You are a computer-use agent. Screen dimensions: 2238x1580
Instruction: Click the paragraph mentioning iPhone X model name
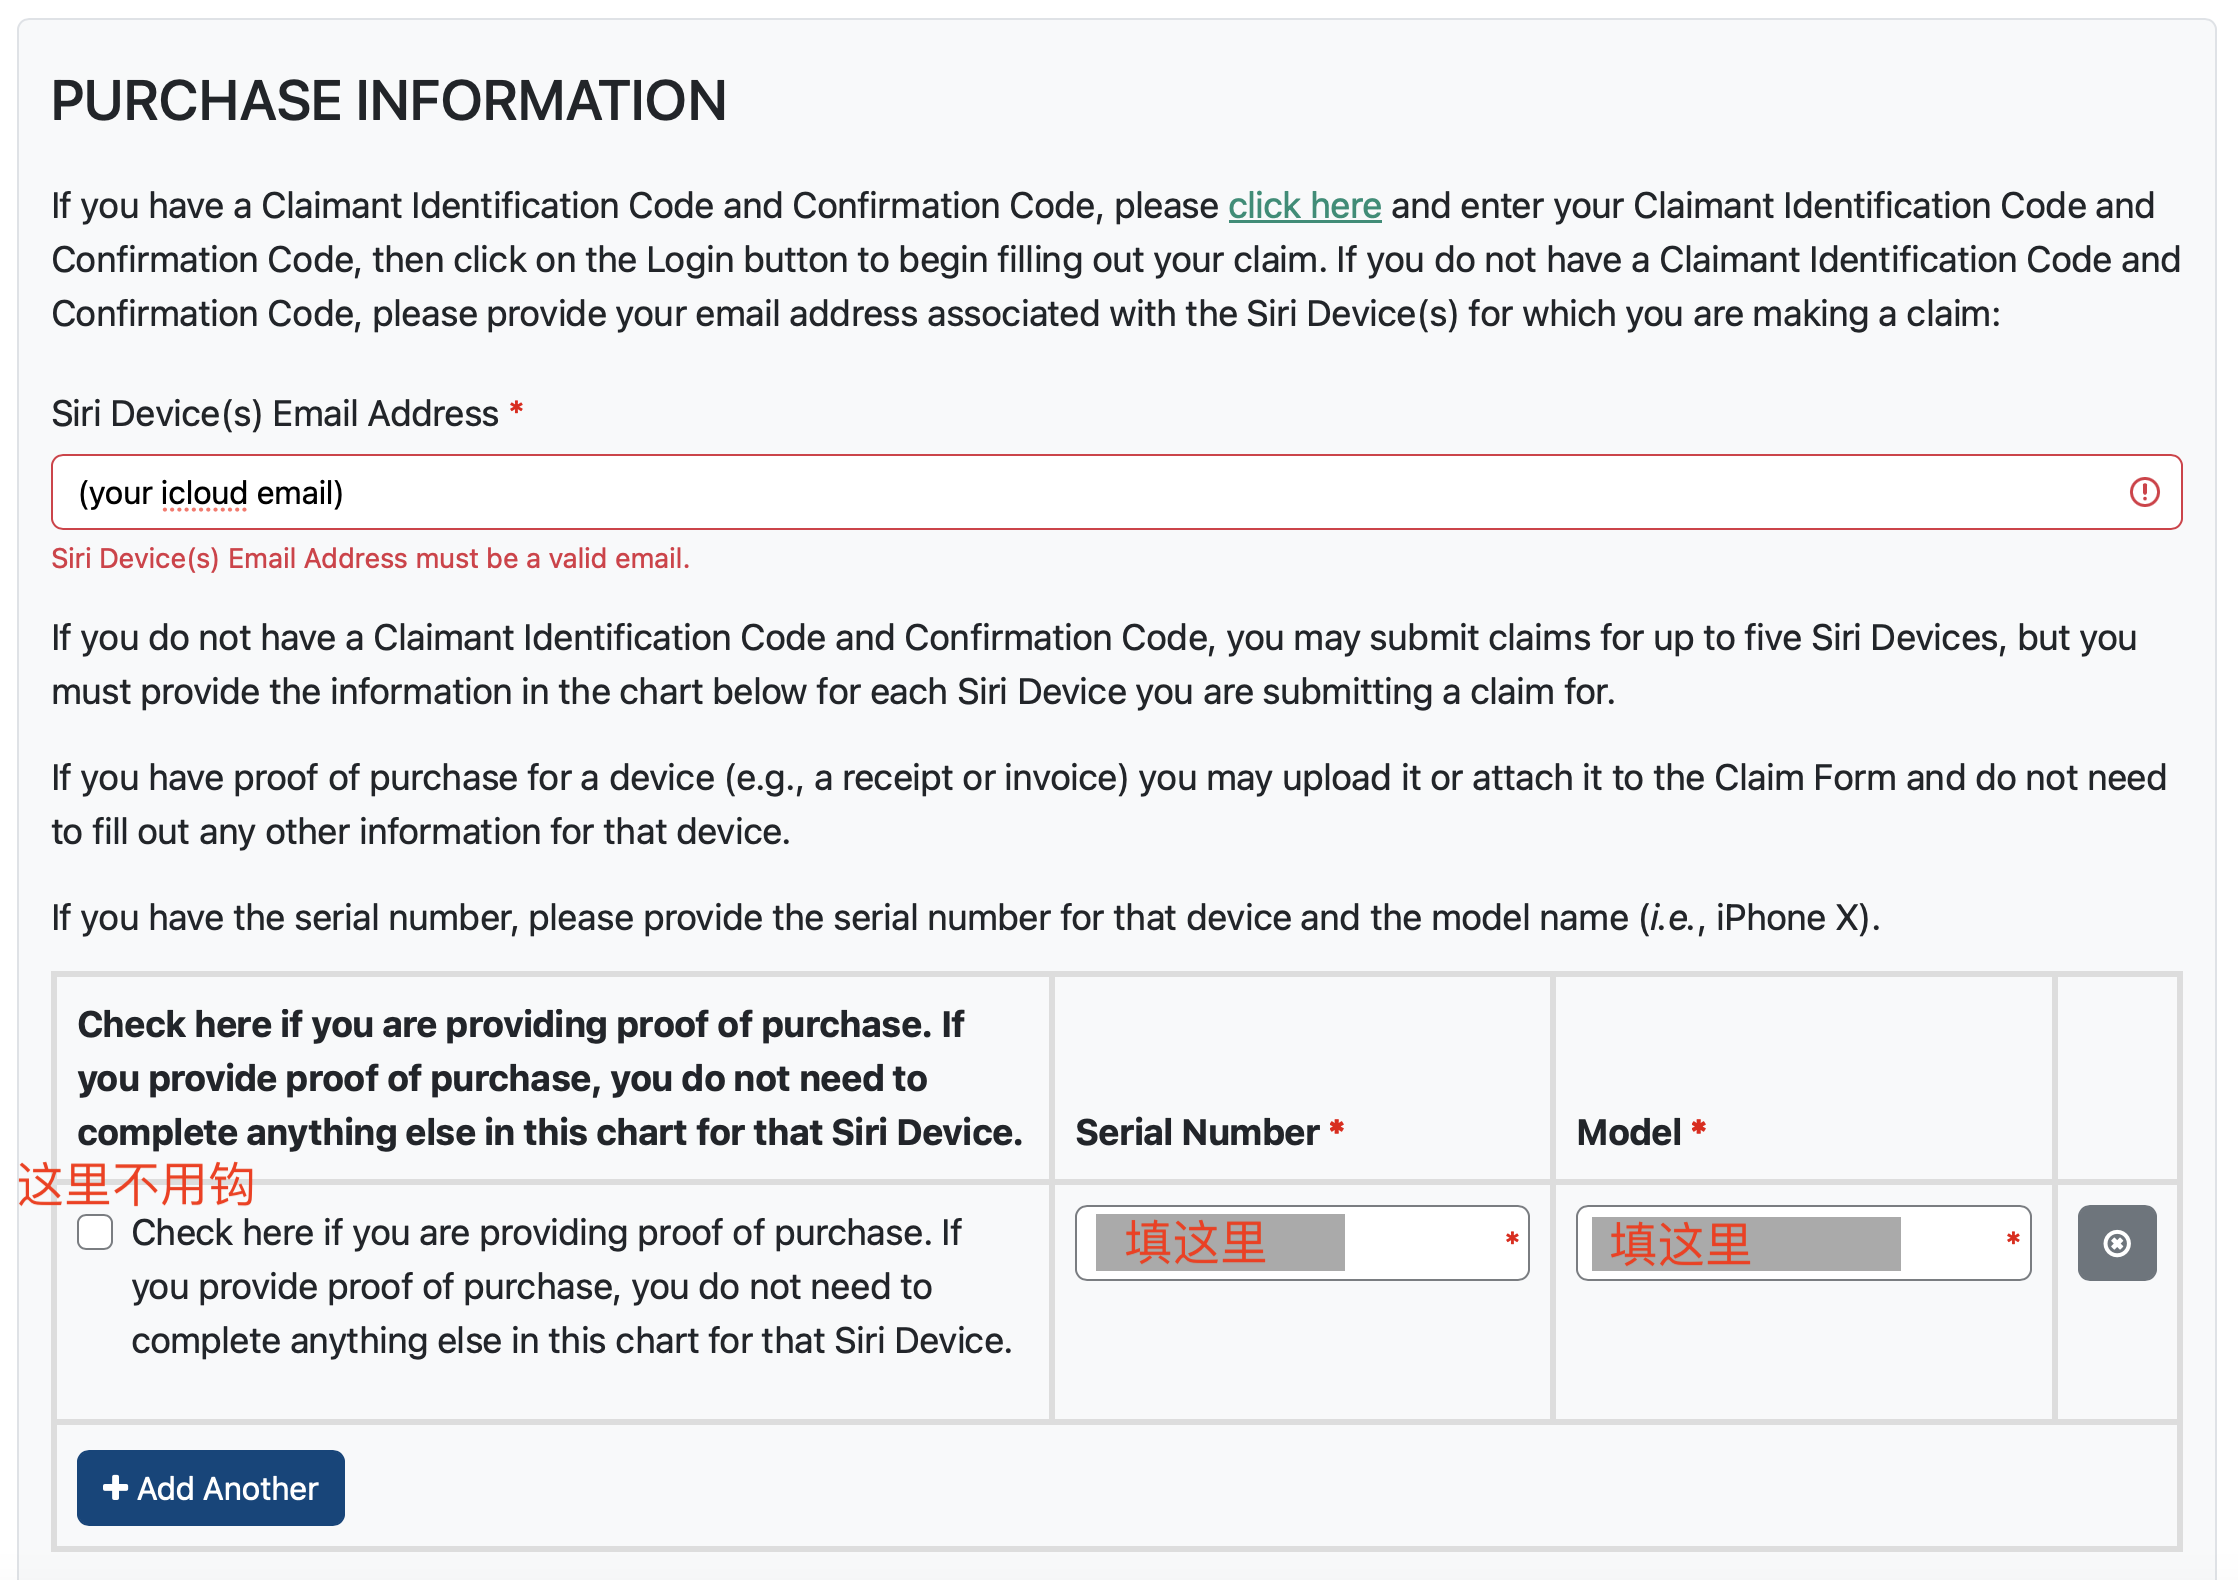tap(966, 918)
